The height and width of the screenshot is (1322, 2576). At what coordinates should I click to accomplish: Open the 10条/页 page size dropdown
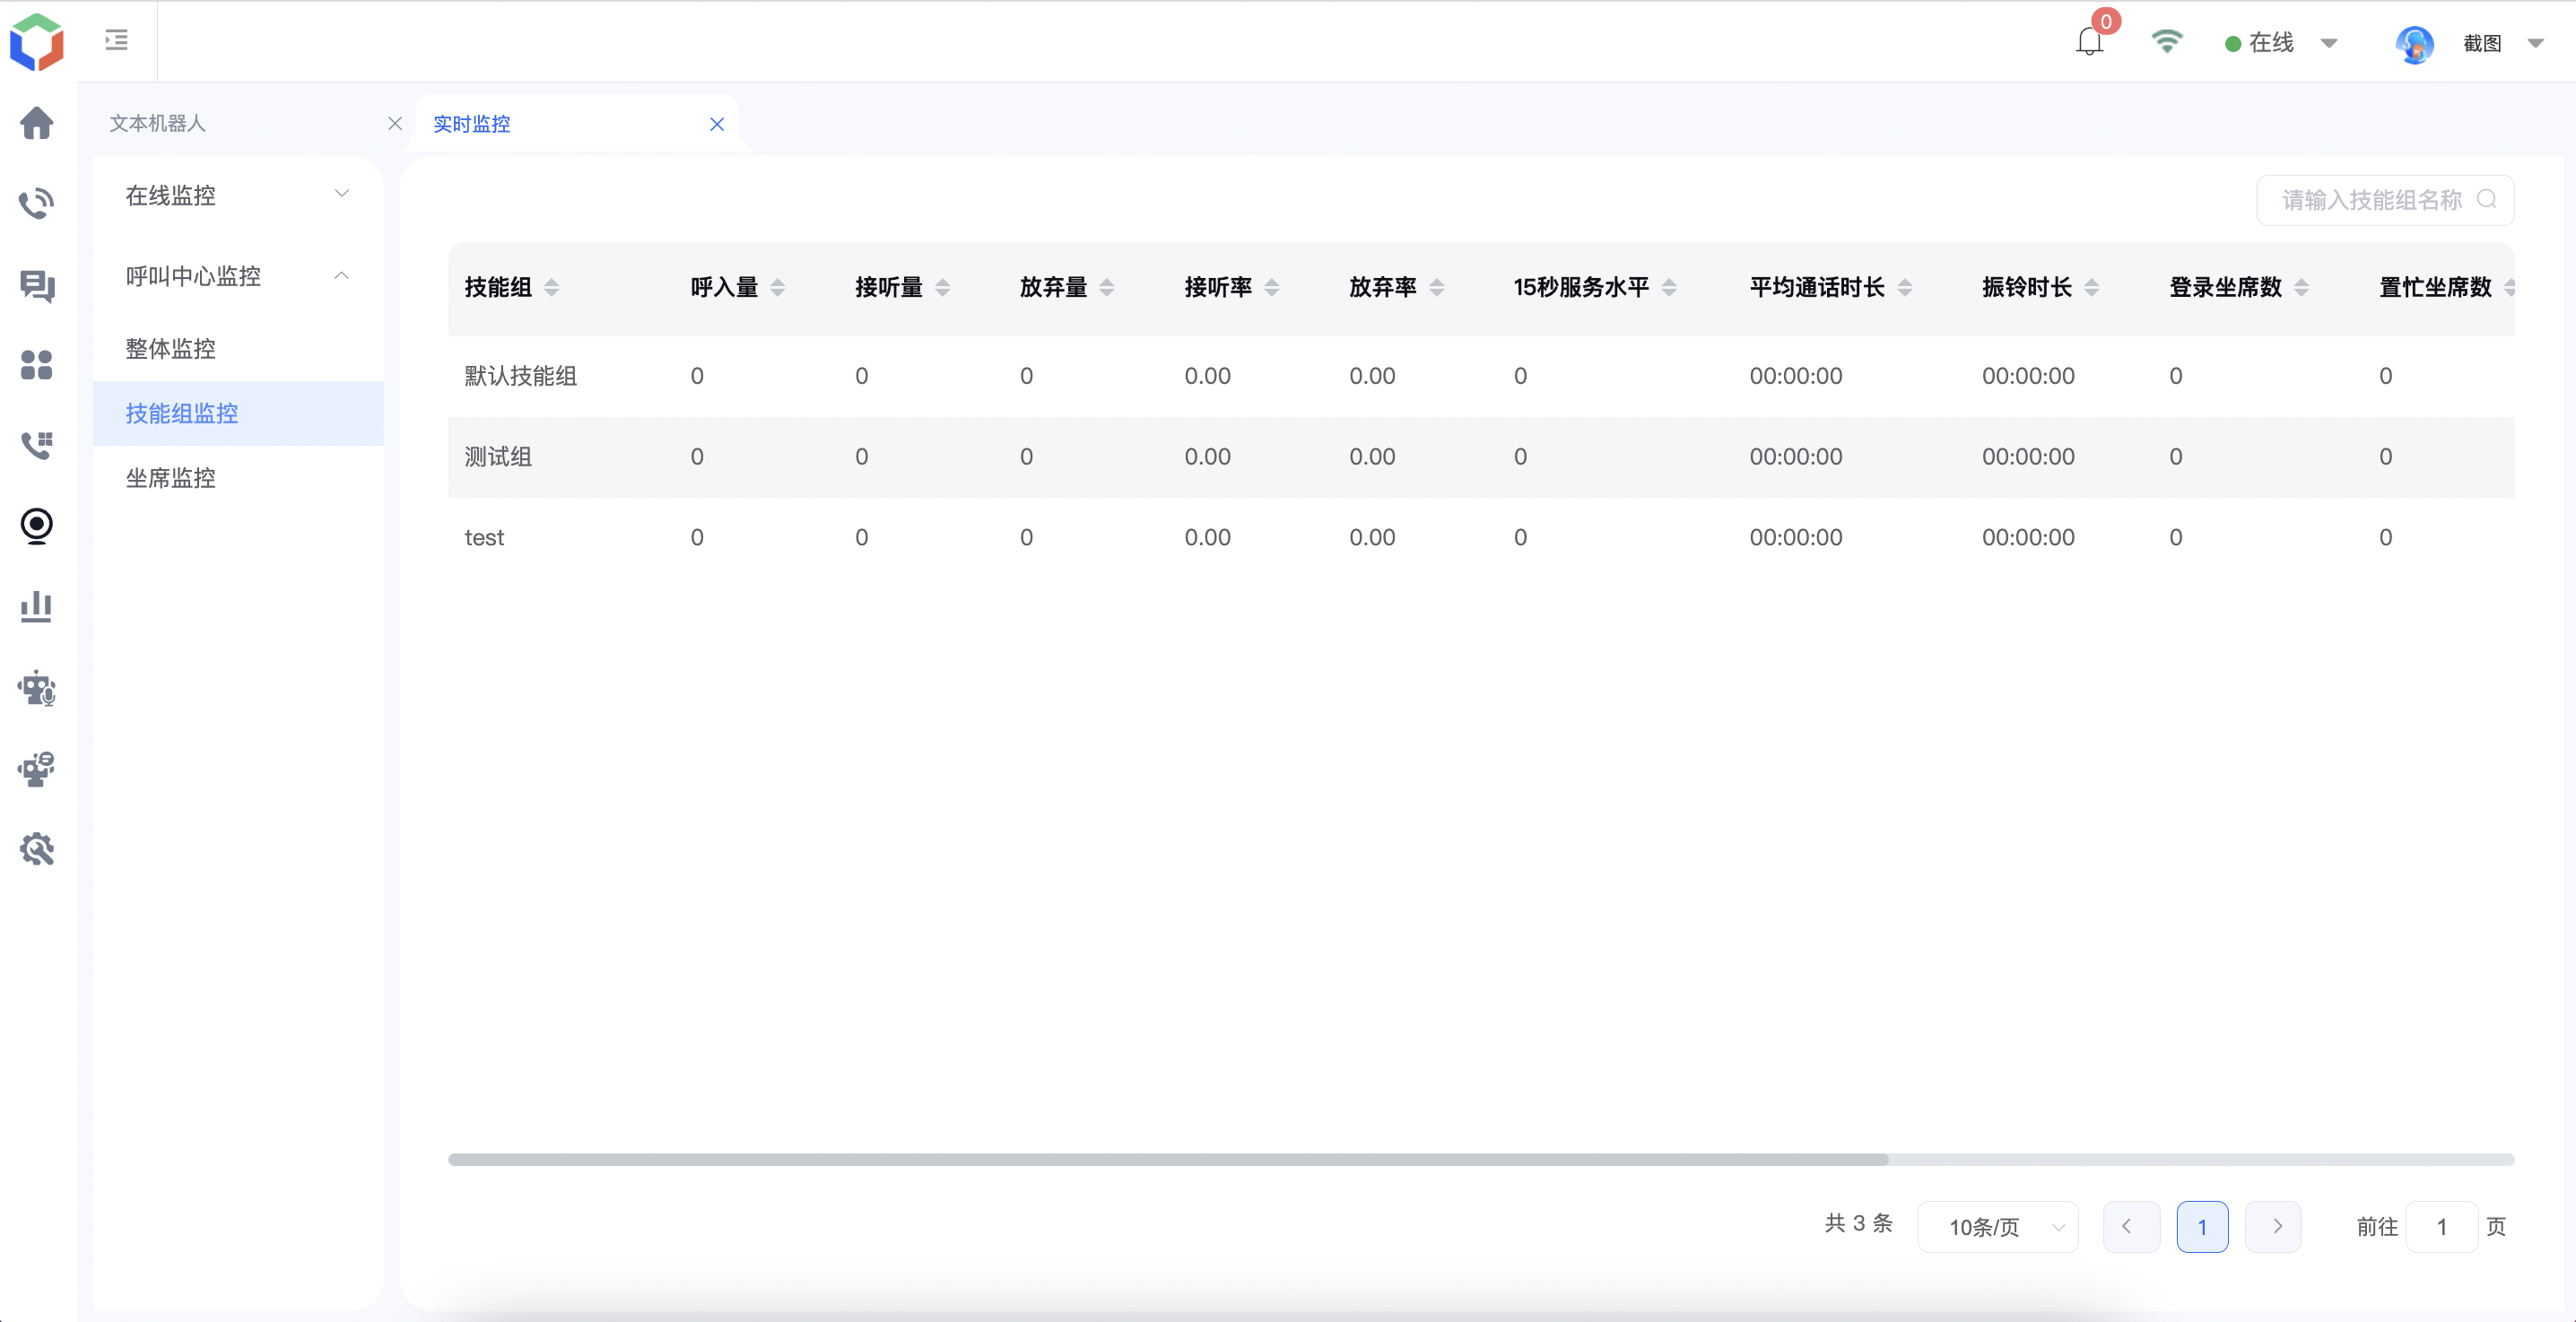click(1998, 1227)
